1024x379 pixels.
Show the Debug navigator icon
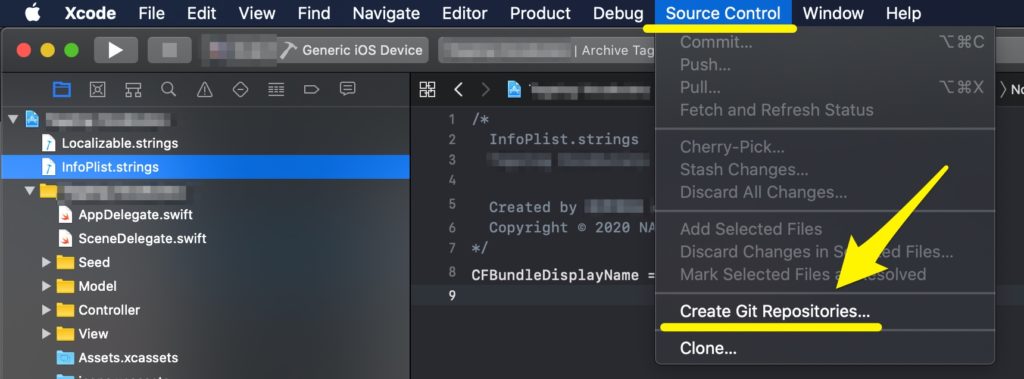click(x=276, y=90)
